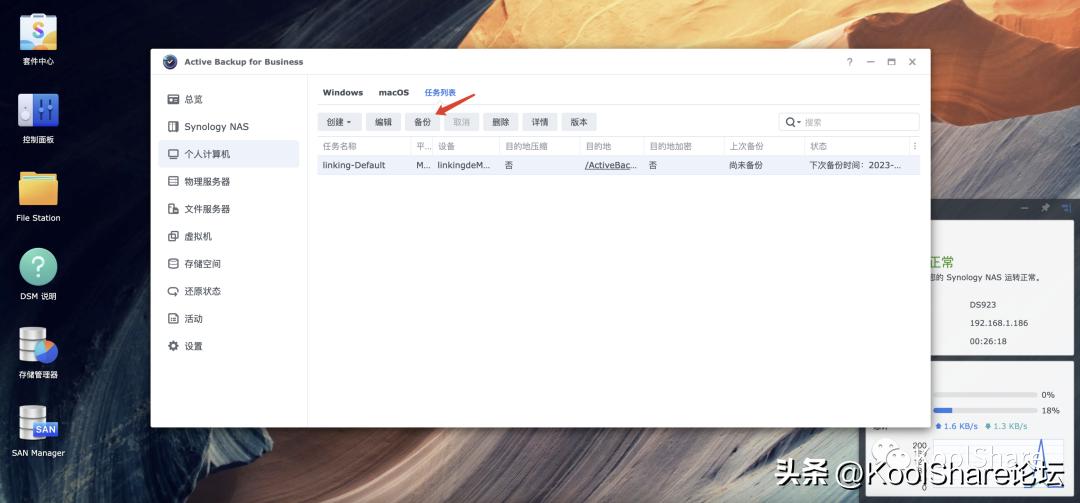The image size is (1080, 503).
Task: Open the 存储管理器 Storage Manager desktop icon
Action: 38,345
